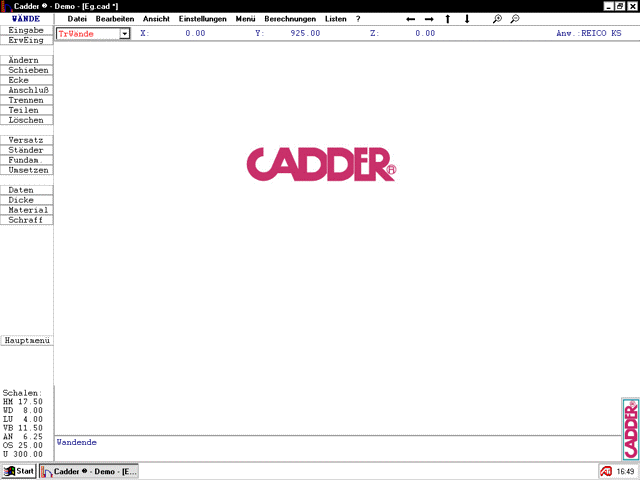Click the Schieben button

[27, 70]
